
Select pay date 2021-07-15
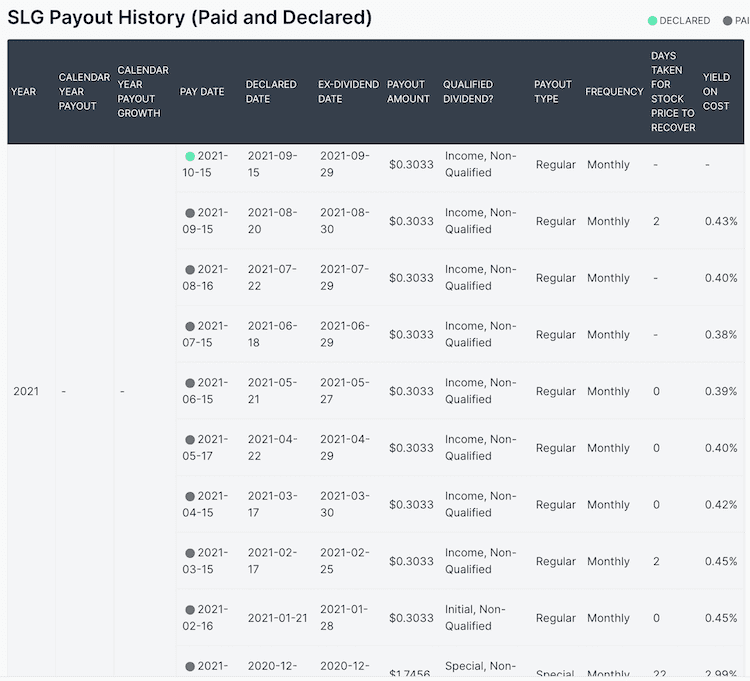click(x=206, y=334)
